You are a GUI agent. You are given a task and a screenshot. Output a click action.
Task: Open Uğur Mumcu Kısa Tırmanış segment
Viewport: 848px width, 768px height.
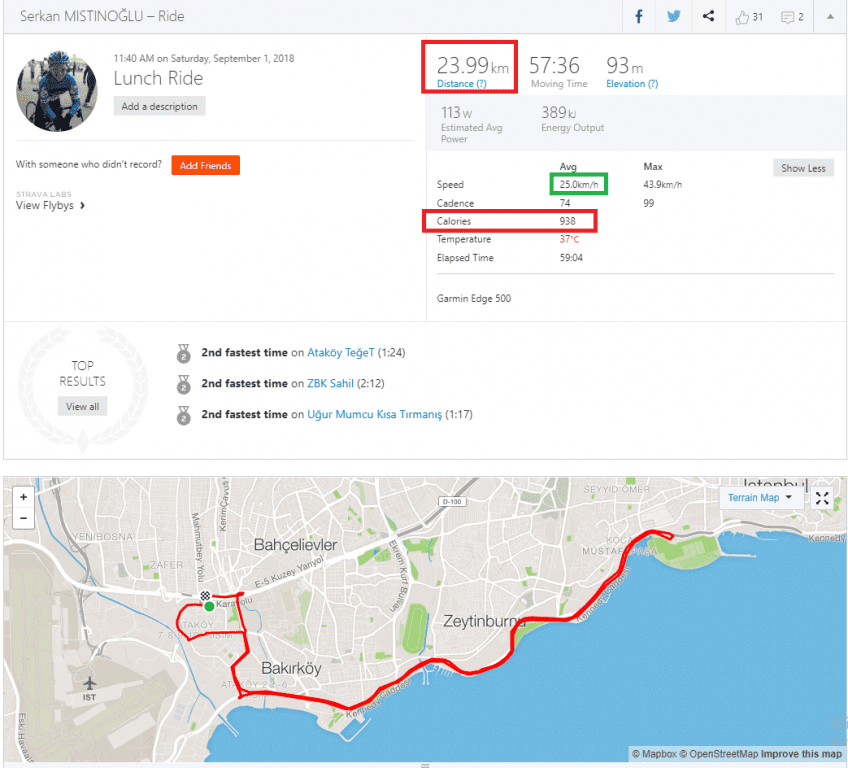(374, 414)
